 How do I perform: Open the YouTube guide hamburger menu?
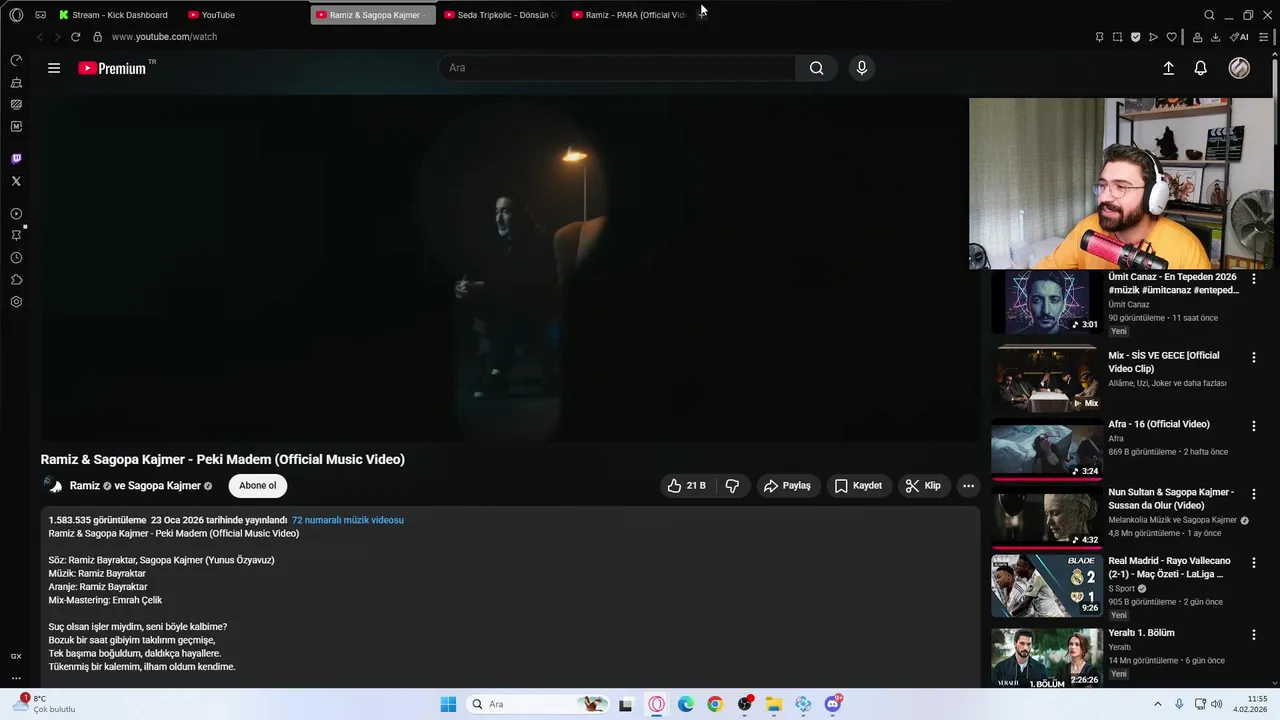click(54, 68)
